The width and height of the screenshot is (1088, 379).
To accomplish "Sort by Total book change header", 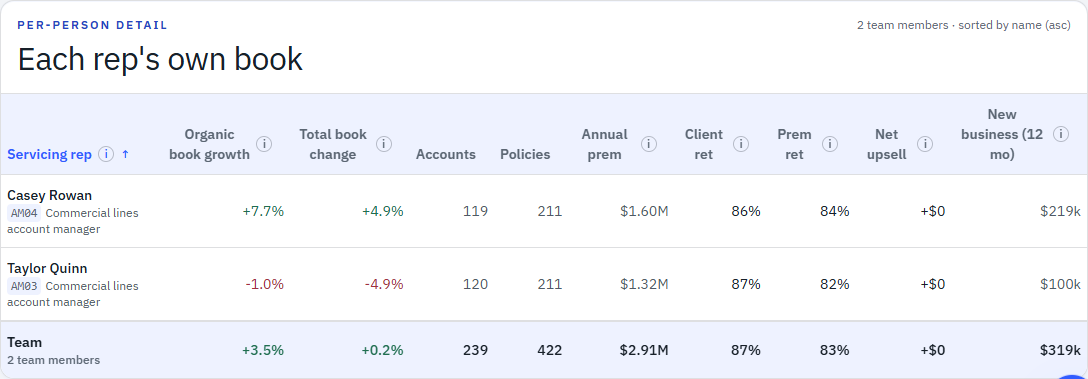I will [x=333, y=144].
